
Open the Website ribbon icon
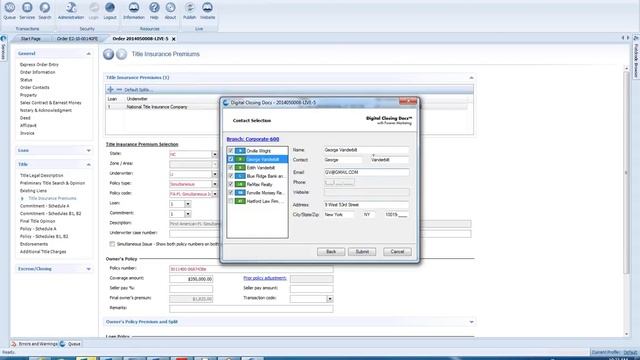pyautogui.click(x=207, y=10)
